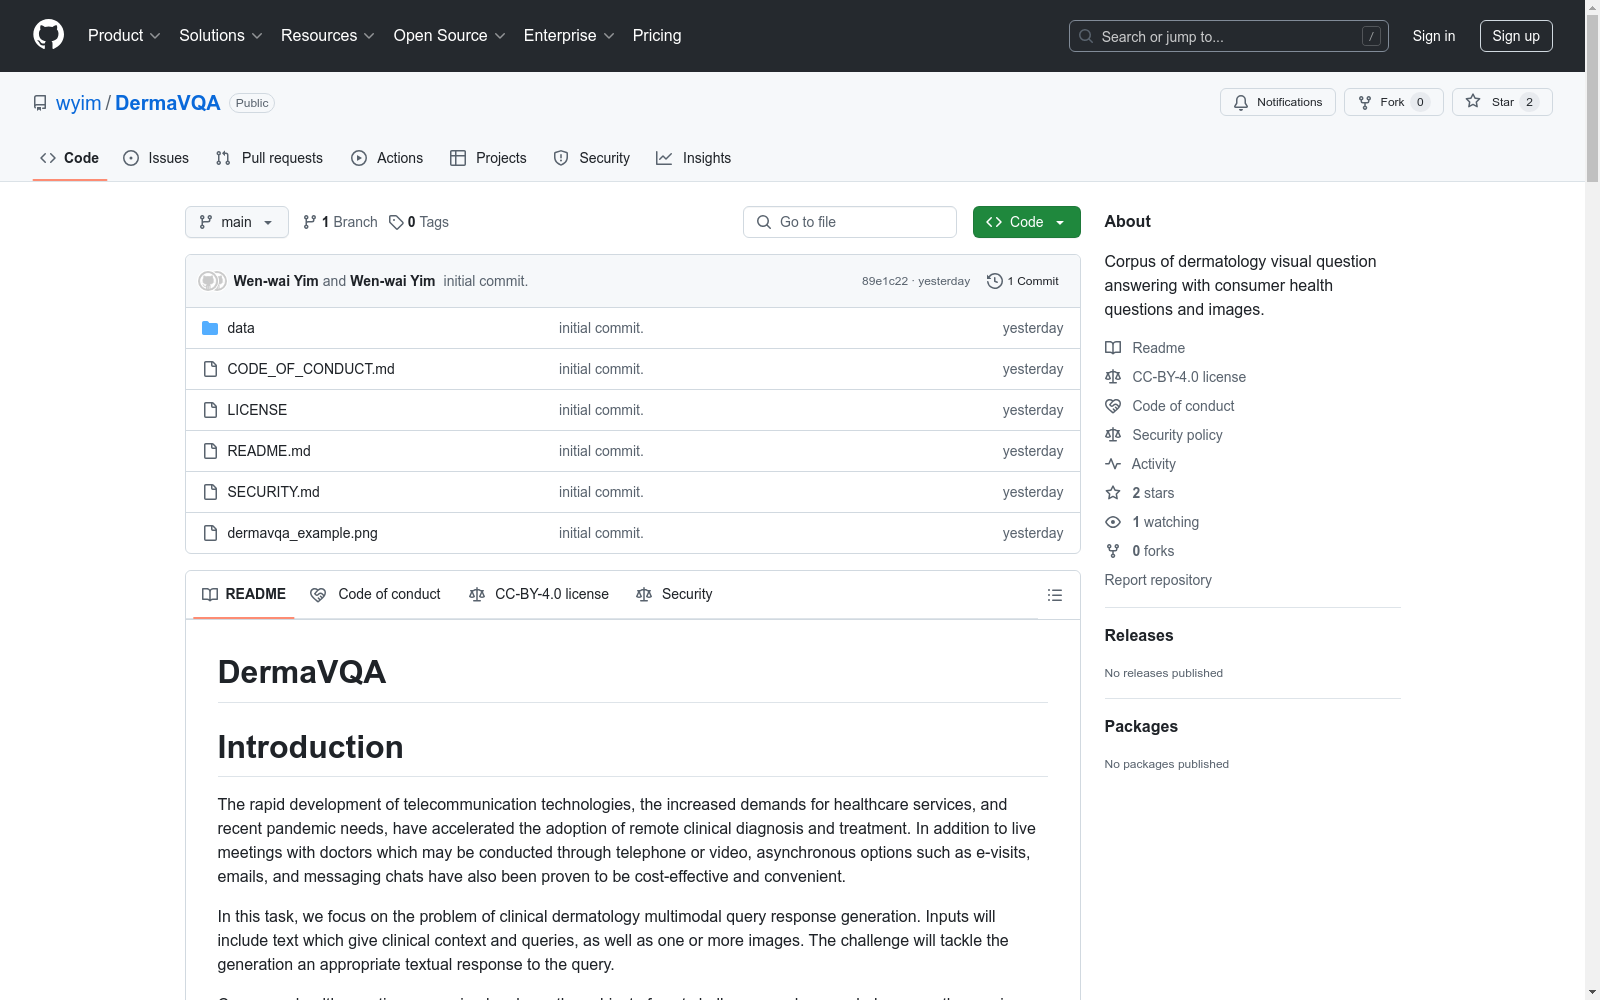Click the data folder icon

pos(210,328)
